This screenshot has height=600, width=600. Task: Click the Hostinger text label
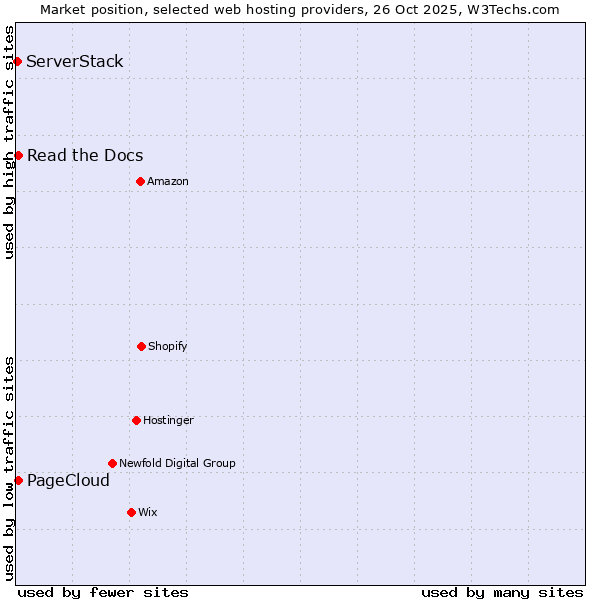coord(168,420)
